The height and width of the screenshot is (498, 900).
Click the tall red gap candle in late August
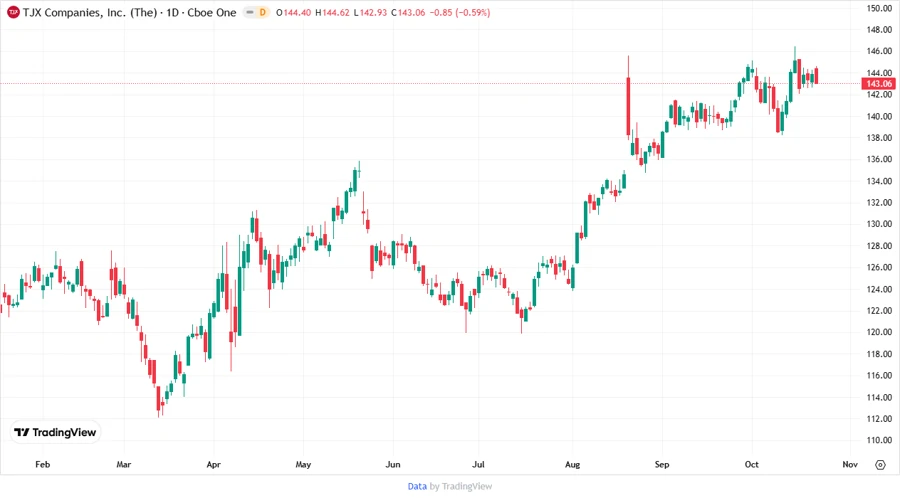(629, 96)
